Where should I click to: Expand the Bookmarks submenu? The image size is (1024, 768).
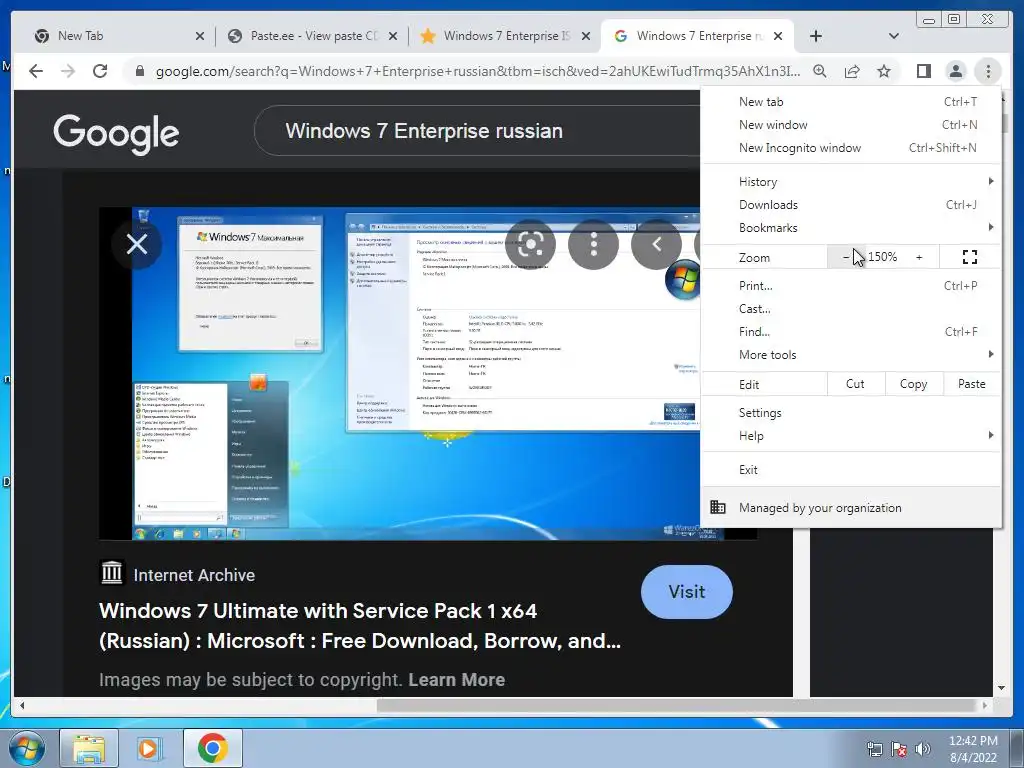coord(851,227)
